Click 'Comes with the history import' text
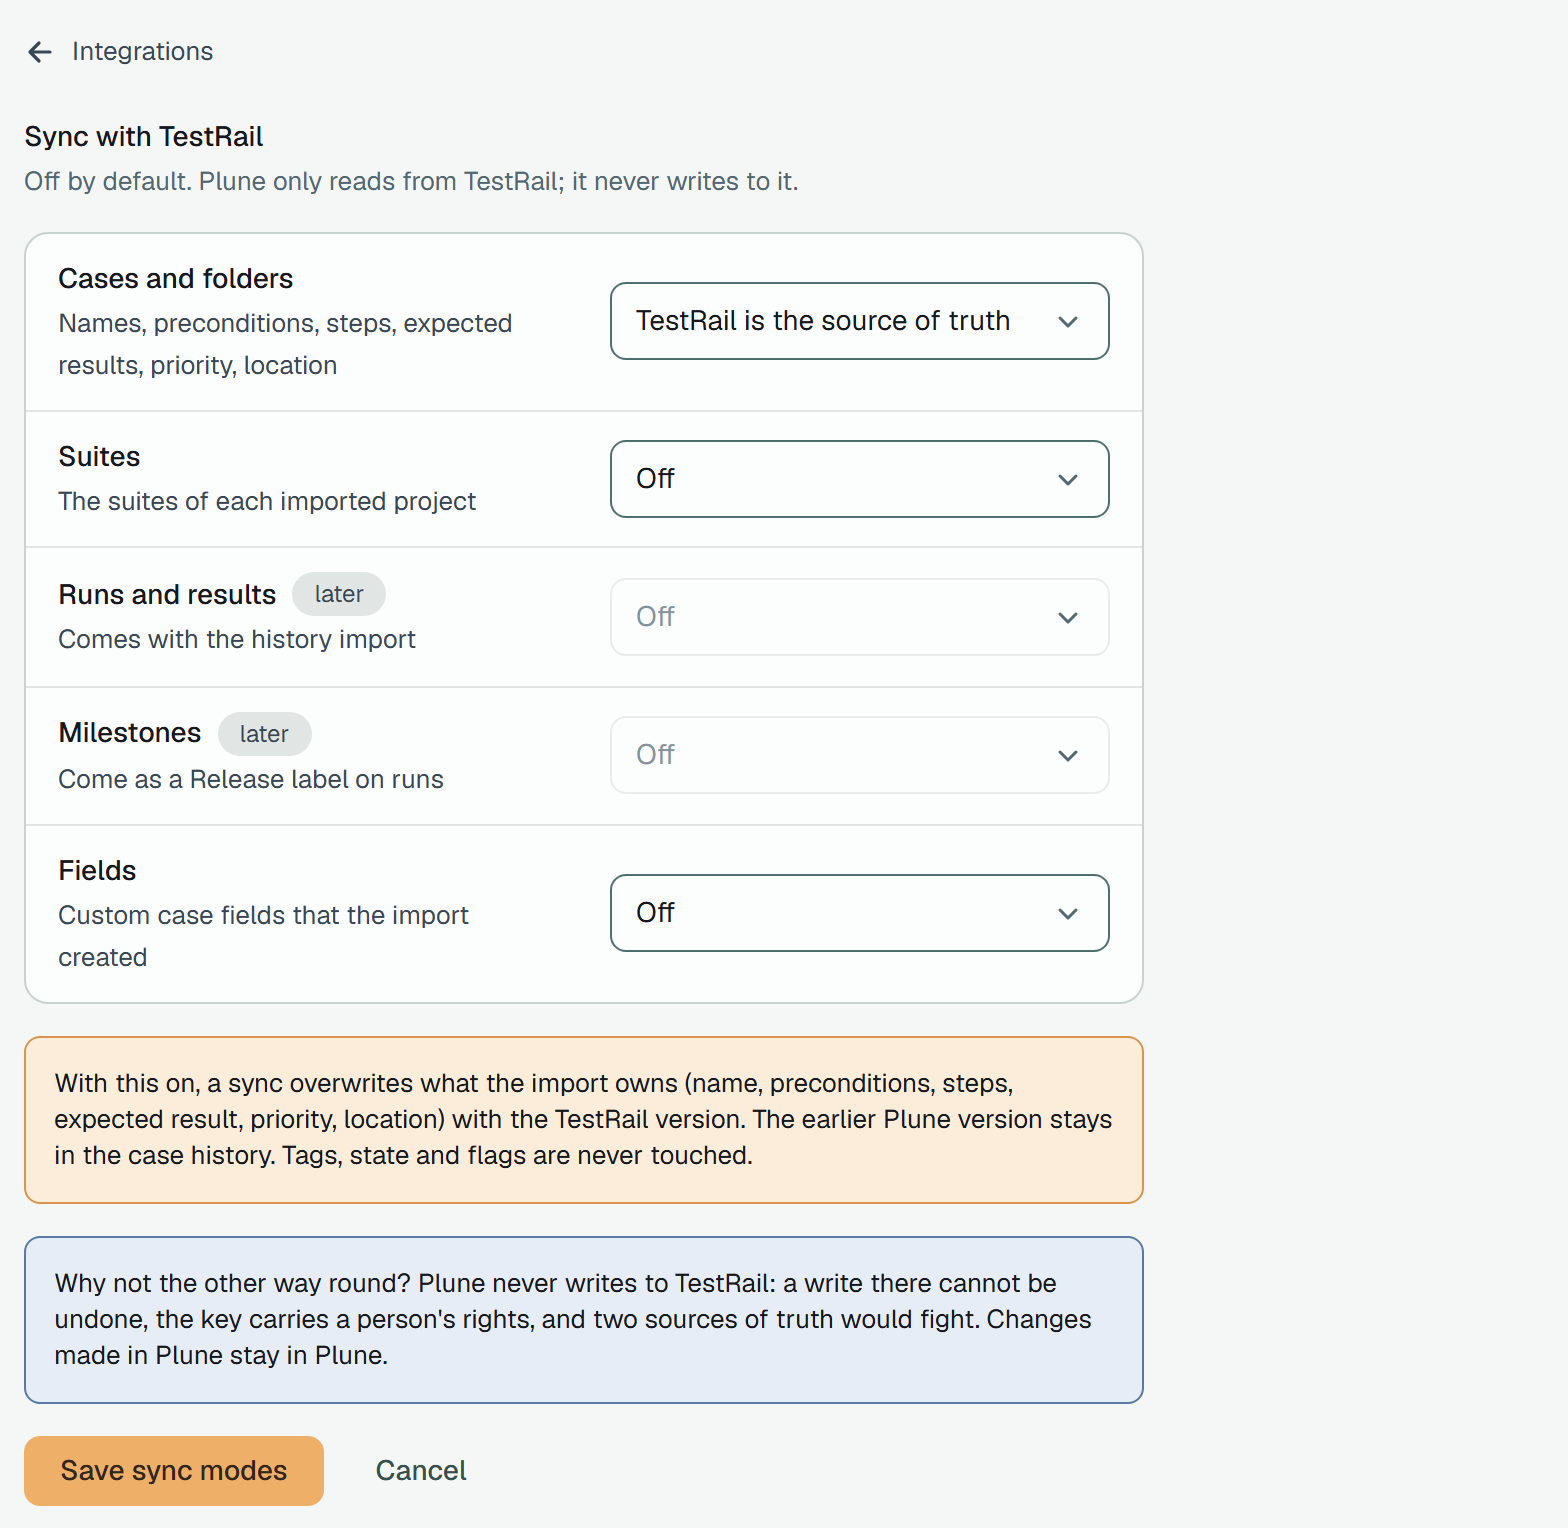Image resolution: width=1568 pixels, height=1528 pixels. coord(237,639)
